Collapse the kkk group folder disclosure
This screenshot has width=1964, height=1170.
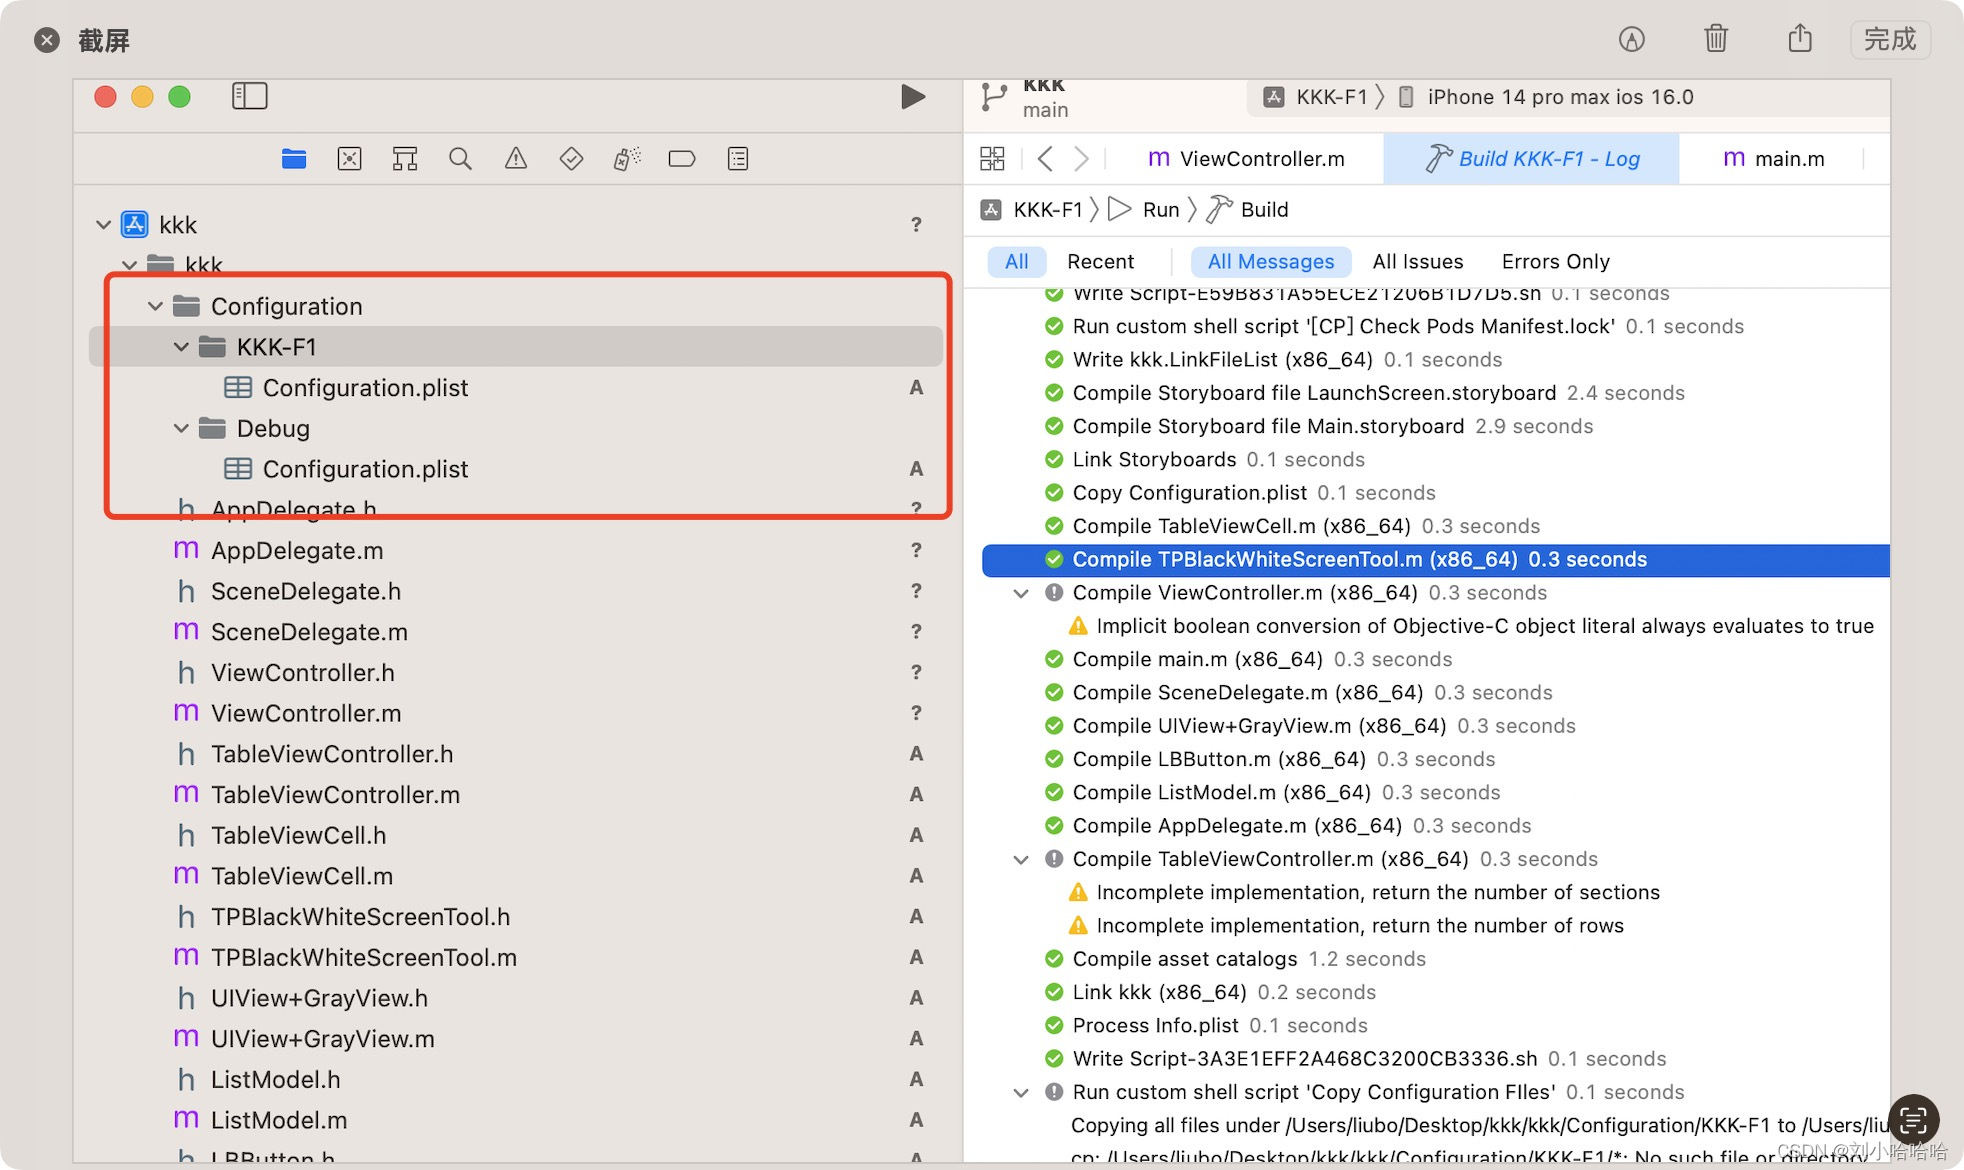pos(129,265)
